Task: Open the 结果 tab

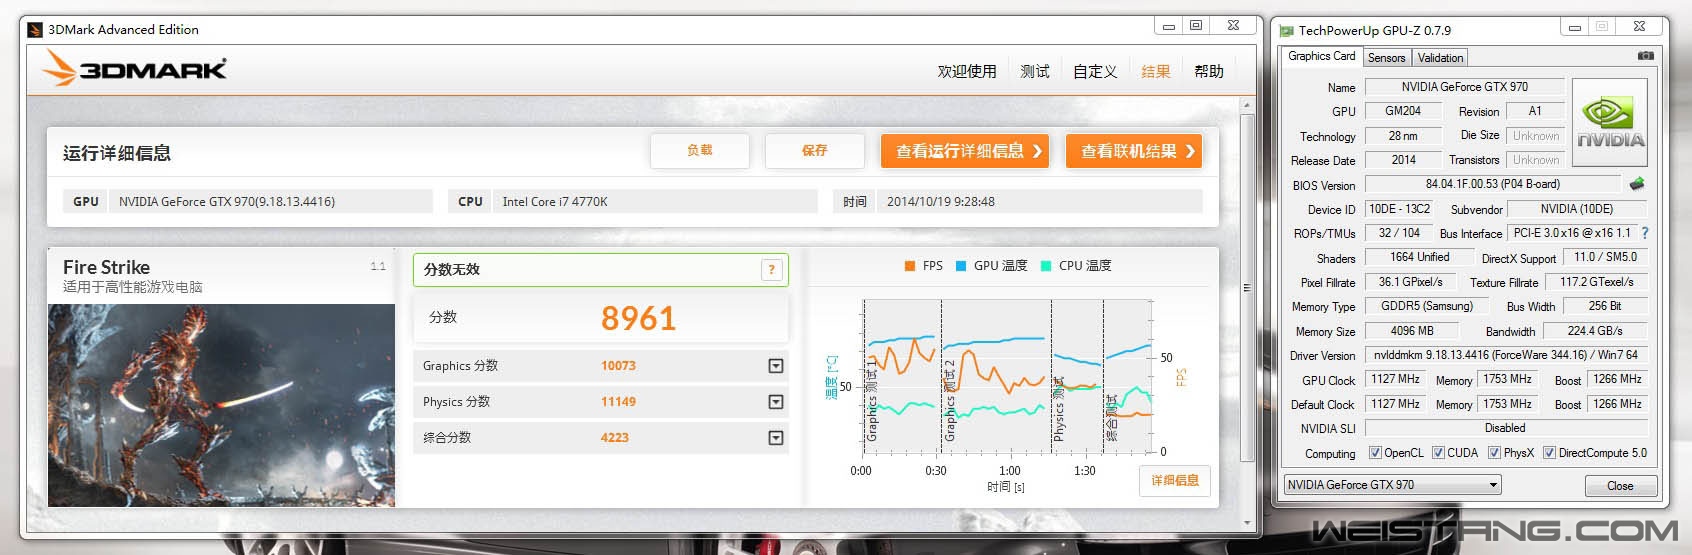Action: tap(1156, 71)
